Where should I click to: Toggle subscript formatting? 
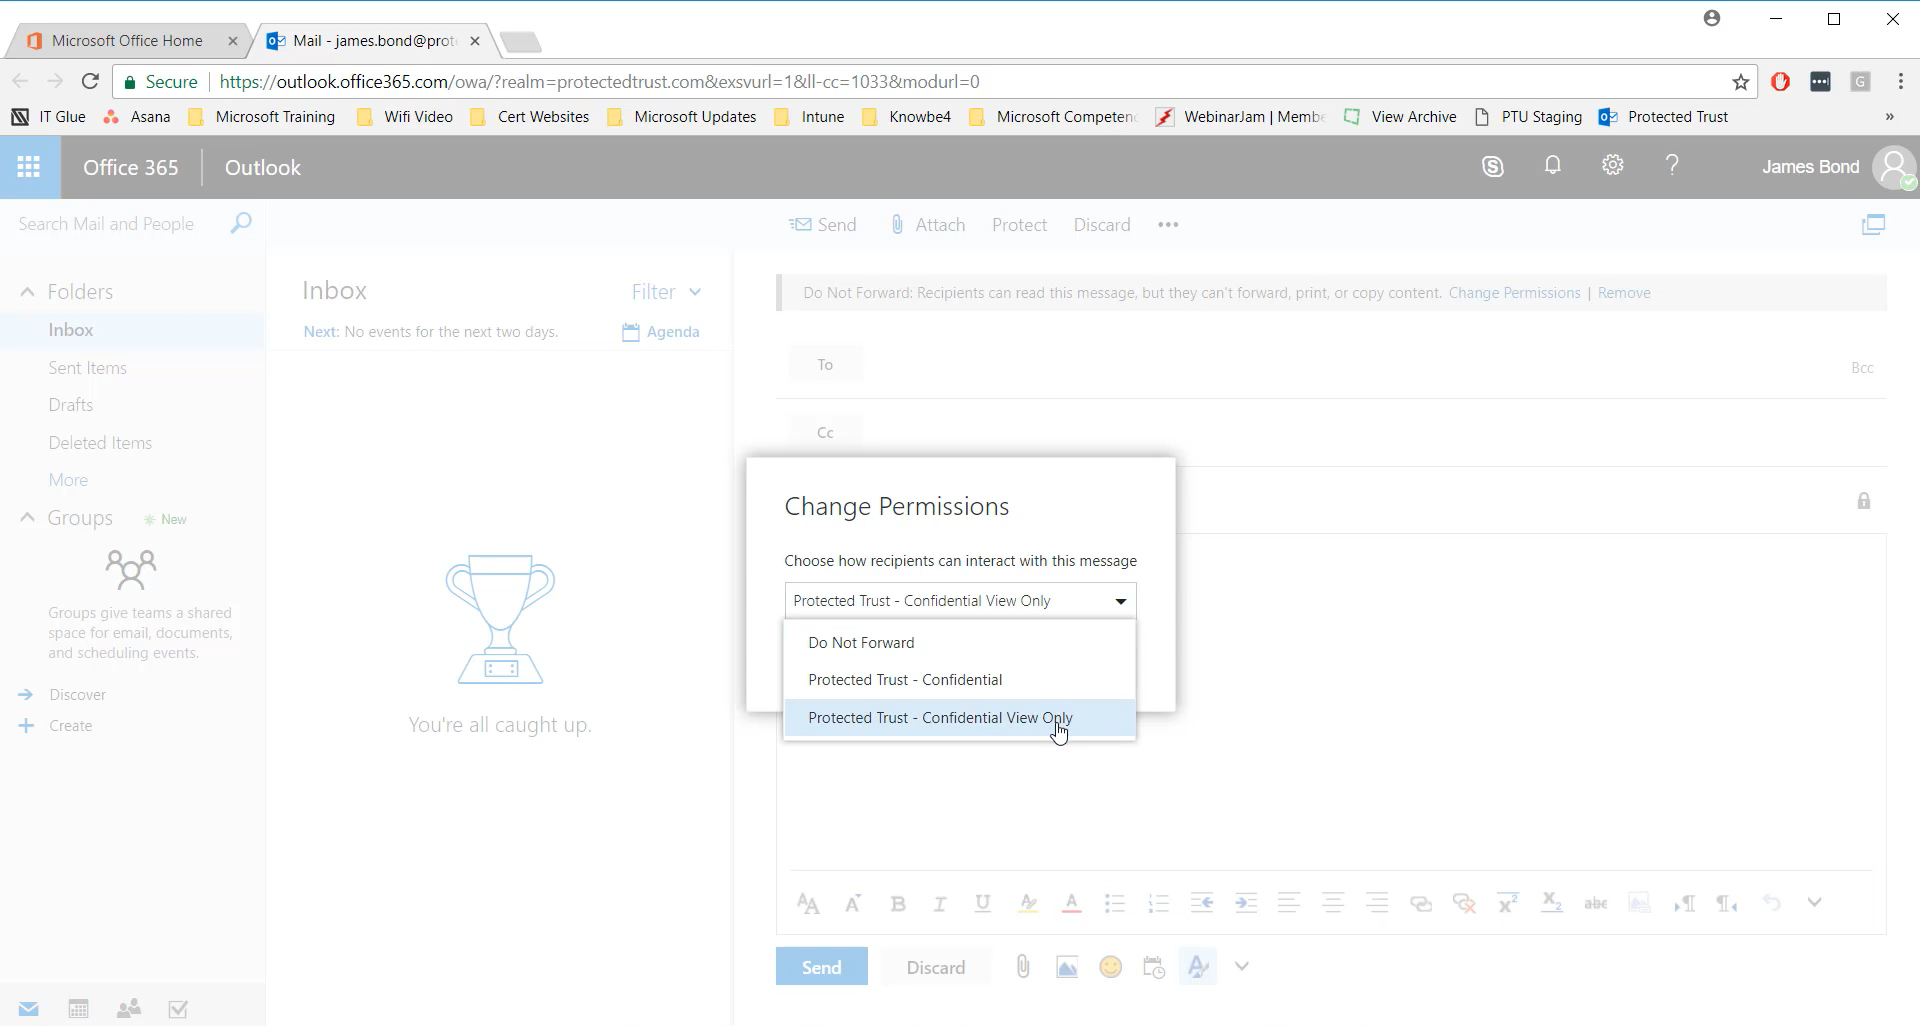pos(1552,903)
